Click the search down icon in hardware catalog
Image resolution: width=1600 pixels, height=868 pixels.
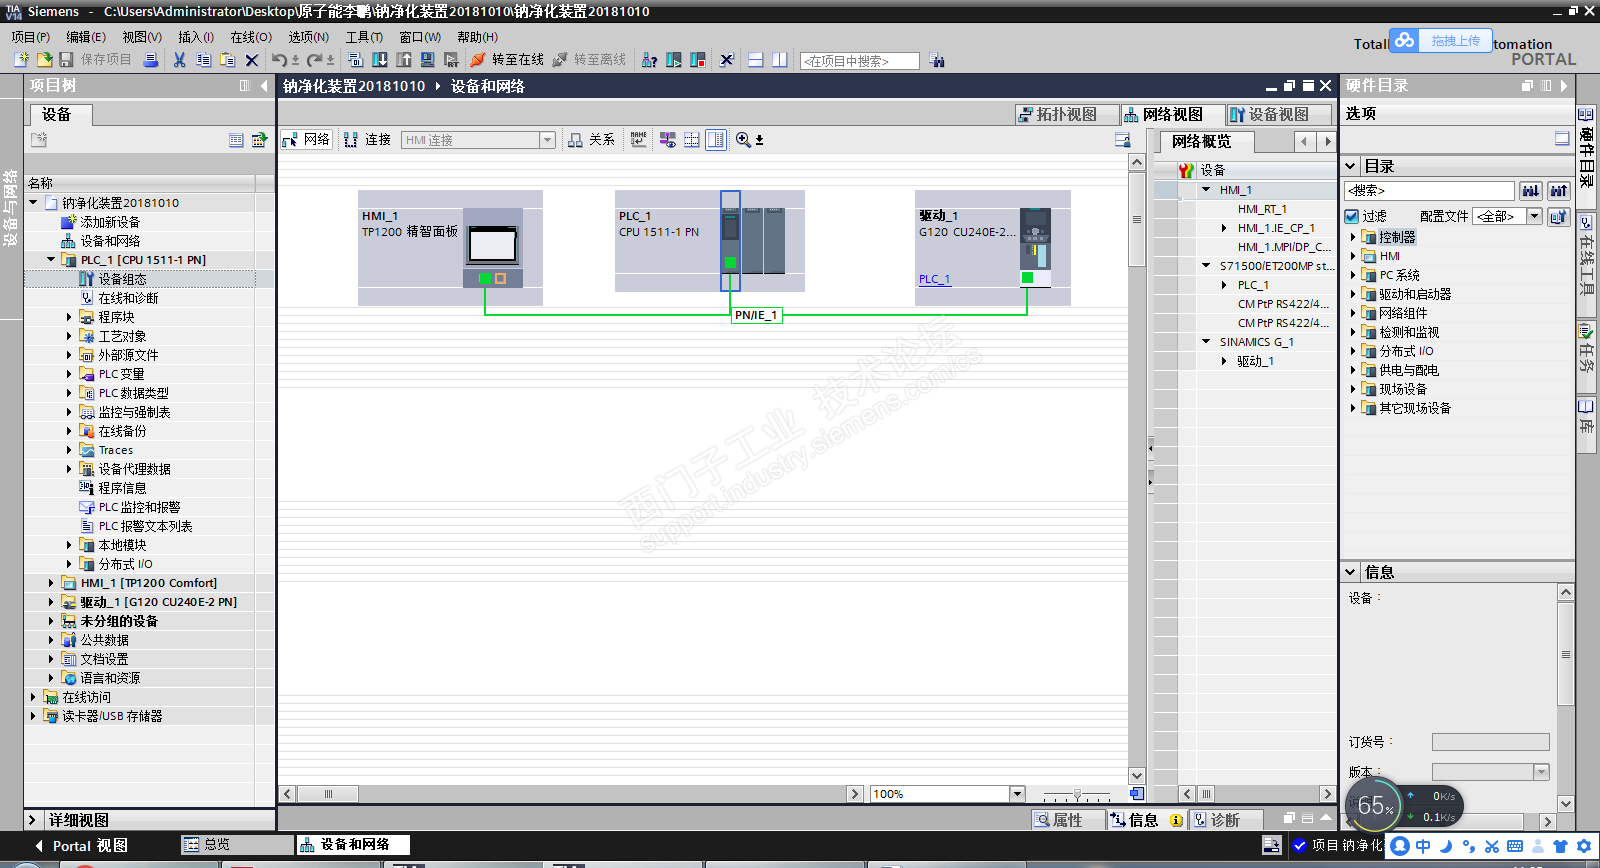pyautogui.click(x=1531, y=190)
